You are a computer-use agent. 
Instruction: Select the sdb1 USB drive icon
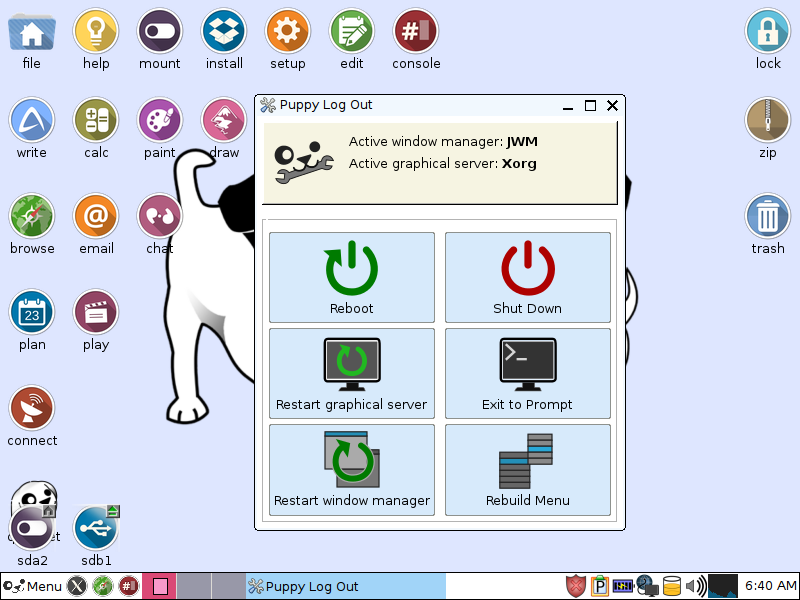(x=96, y=529)
